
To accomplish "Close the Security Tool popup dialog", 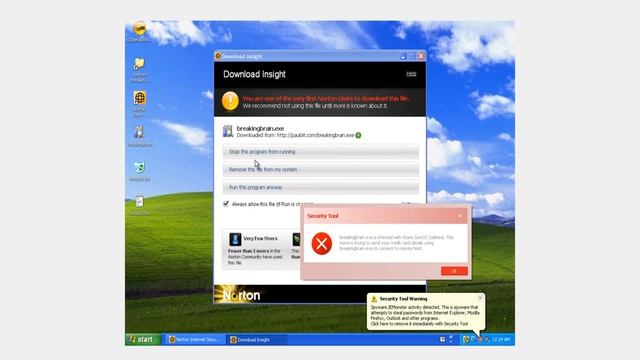I will [x=460, y=216].
